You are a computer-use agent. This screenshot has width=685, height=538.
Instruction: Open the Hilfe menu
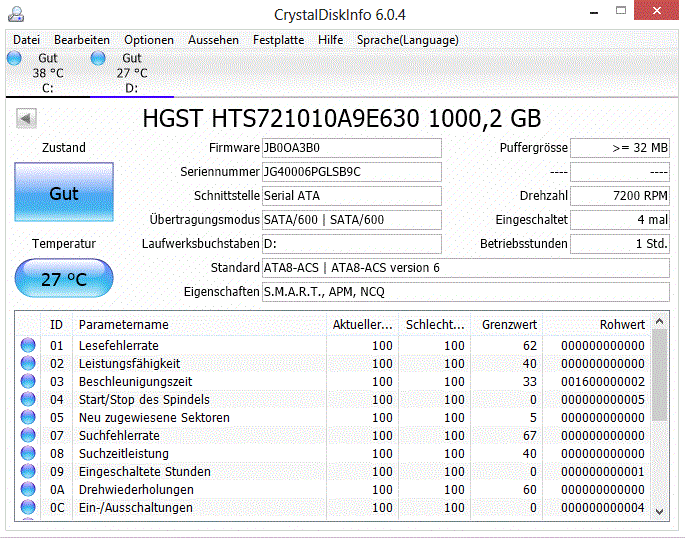[x=330, y=40]
